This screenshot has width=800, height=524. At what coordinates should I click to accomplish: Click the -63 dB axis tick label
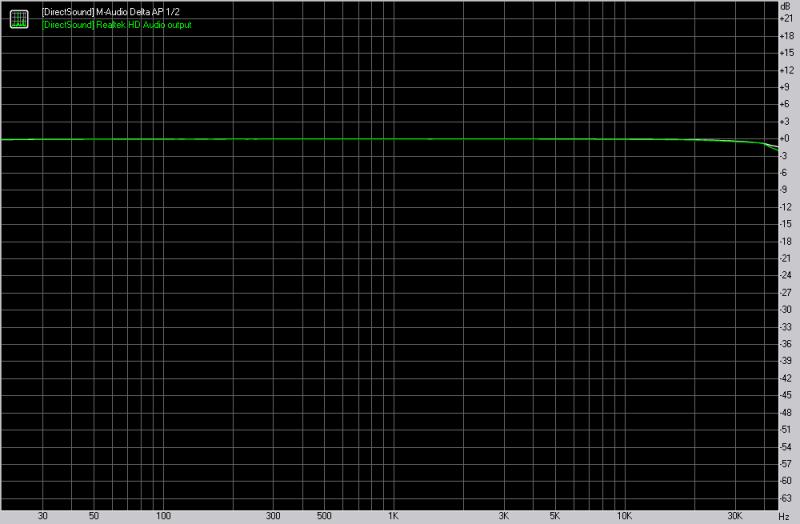(x=786, y=497)
